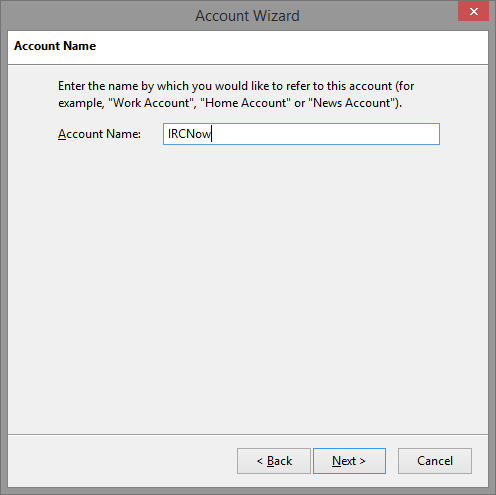Image resolution: width=496 pixels, height=495 pixels.
Task: Click the Account Wizard title bar text
Action: 247,16
